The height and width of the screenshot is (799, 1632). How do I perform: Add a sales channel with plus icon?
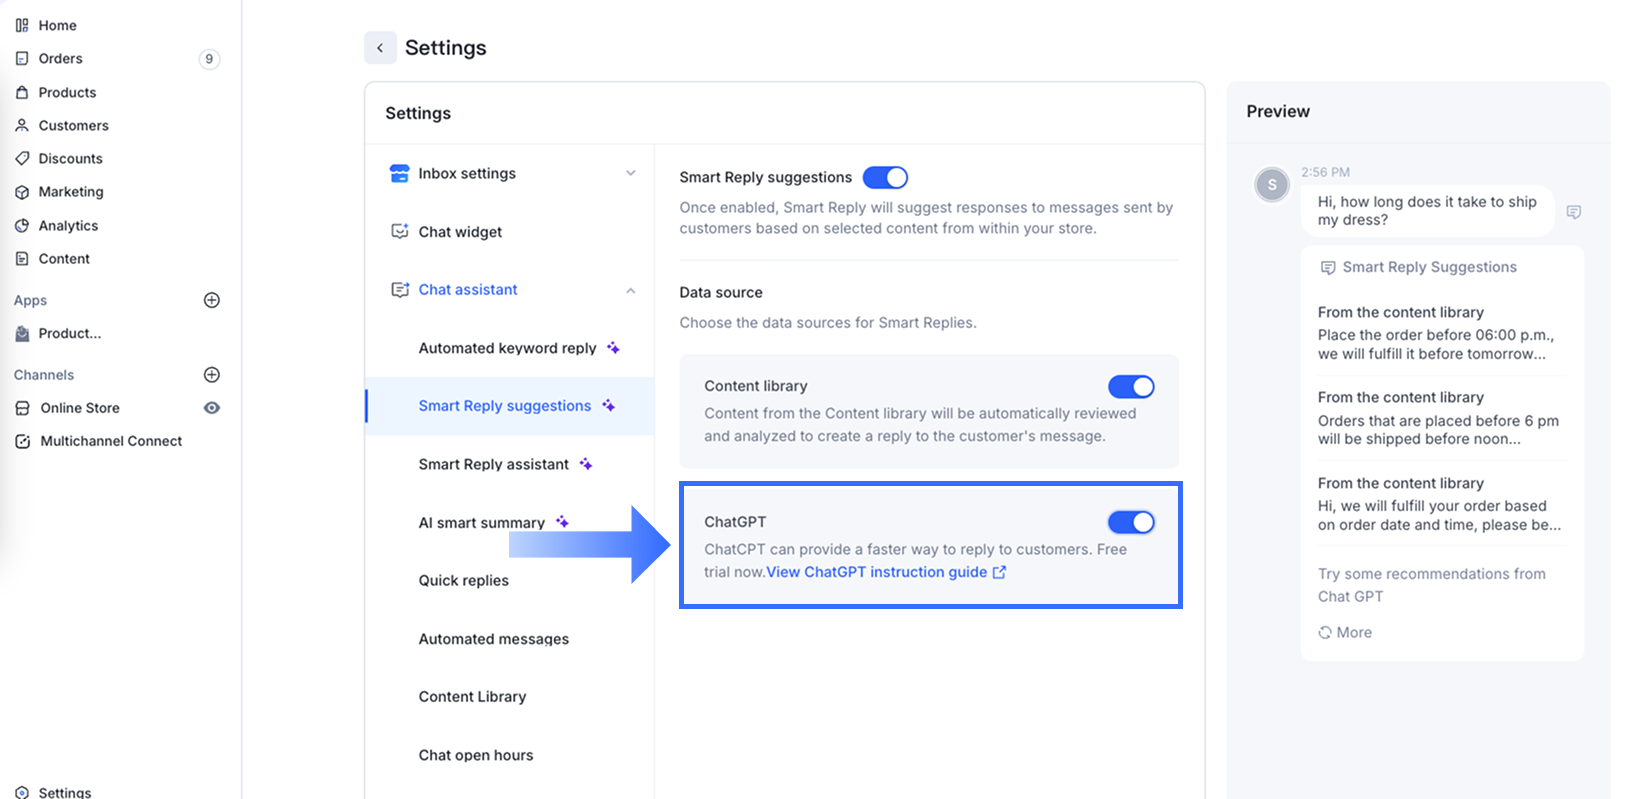pyautogui.click(x=212, y=375)
